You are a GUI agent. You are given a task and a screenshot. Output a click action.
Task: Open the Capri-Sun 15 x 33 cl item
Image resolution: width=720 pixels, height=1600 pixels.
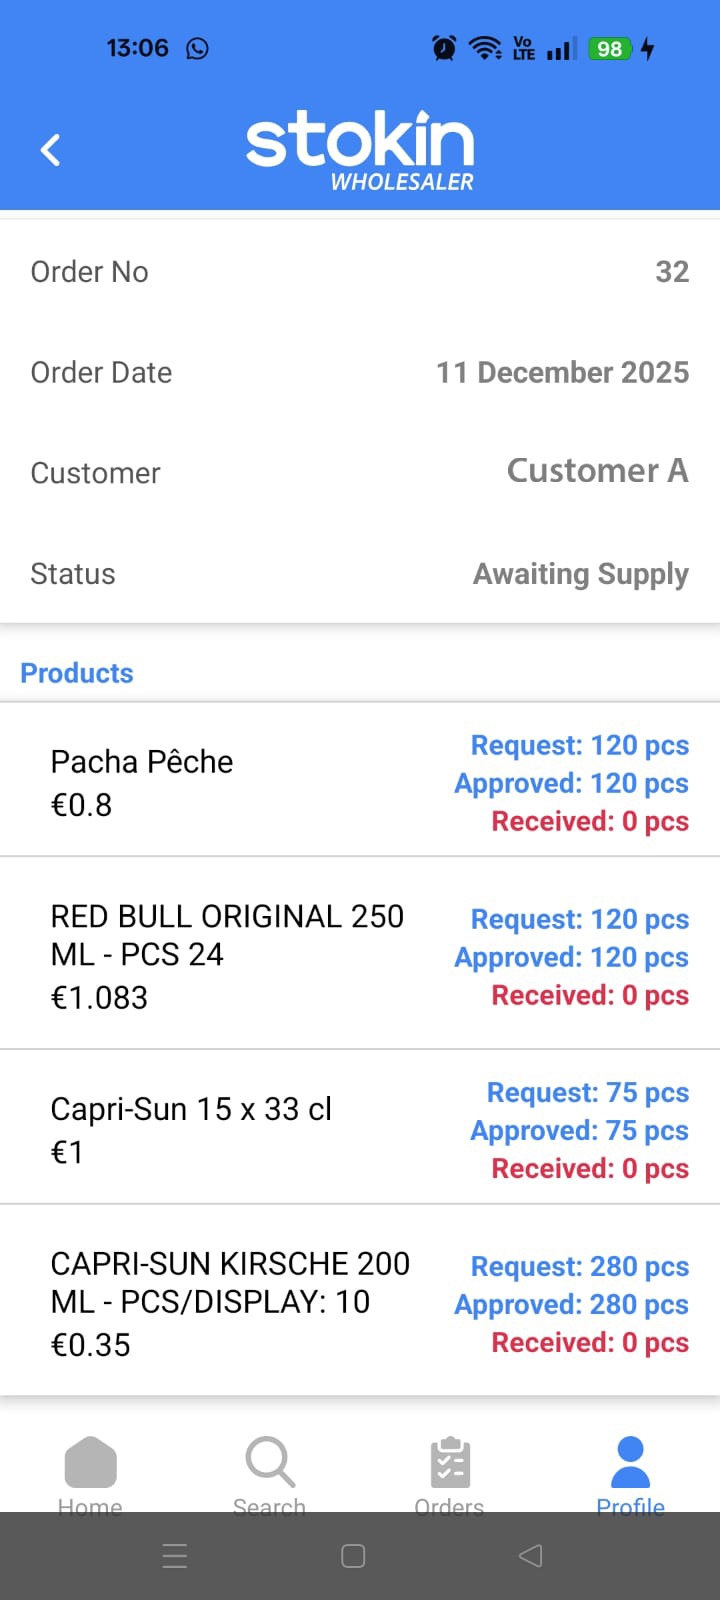pos(360,1129)
